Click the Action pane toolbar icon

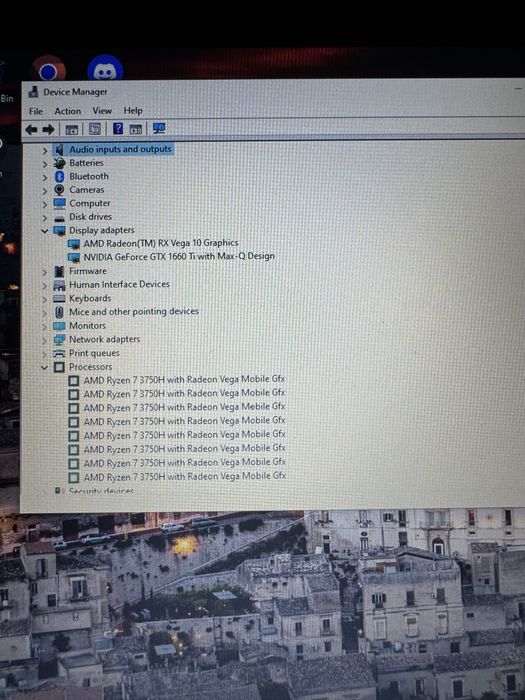coord(136,129)
